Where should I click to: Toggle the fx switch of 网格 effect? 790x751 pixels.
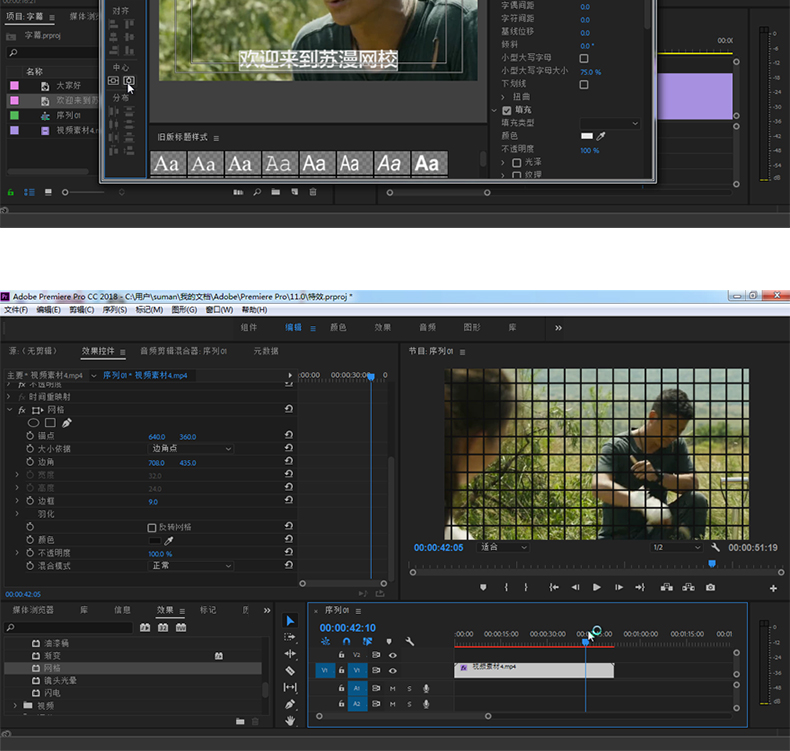(22, 410)
